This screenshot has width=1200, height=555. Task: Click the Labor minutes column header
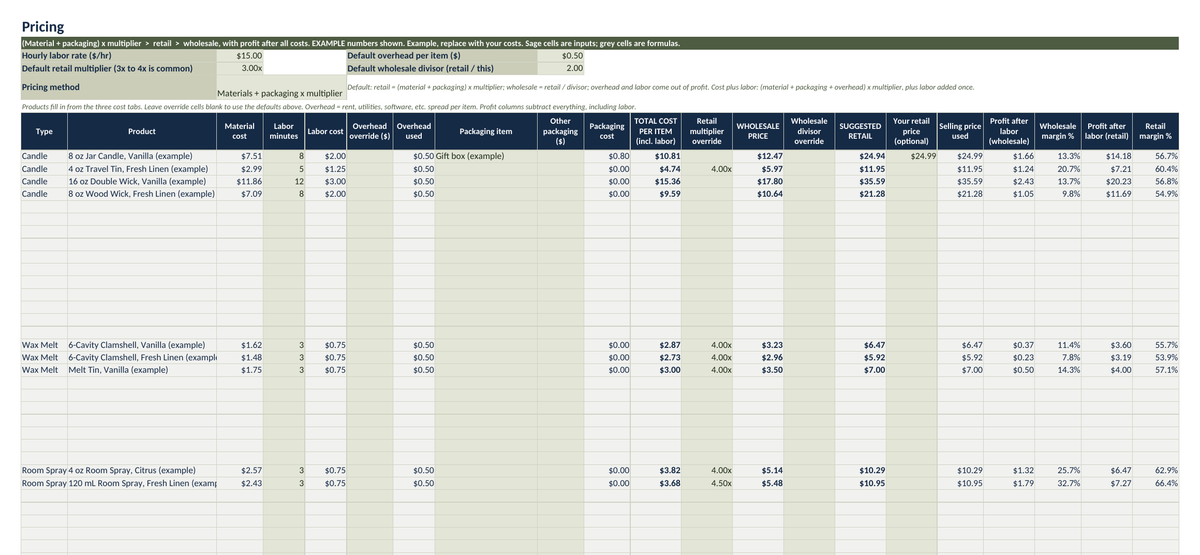pos(284,132)
